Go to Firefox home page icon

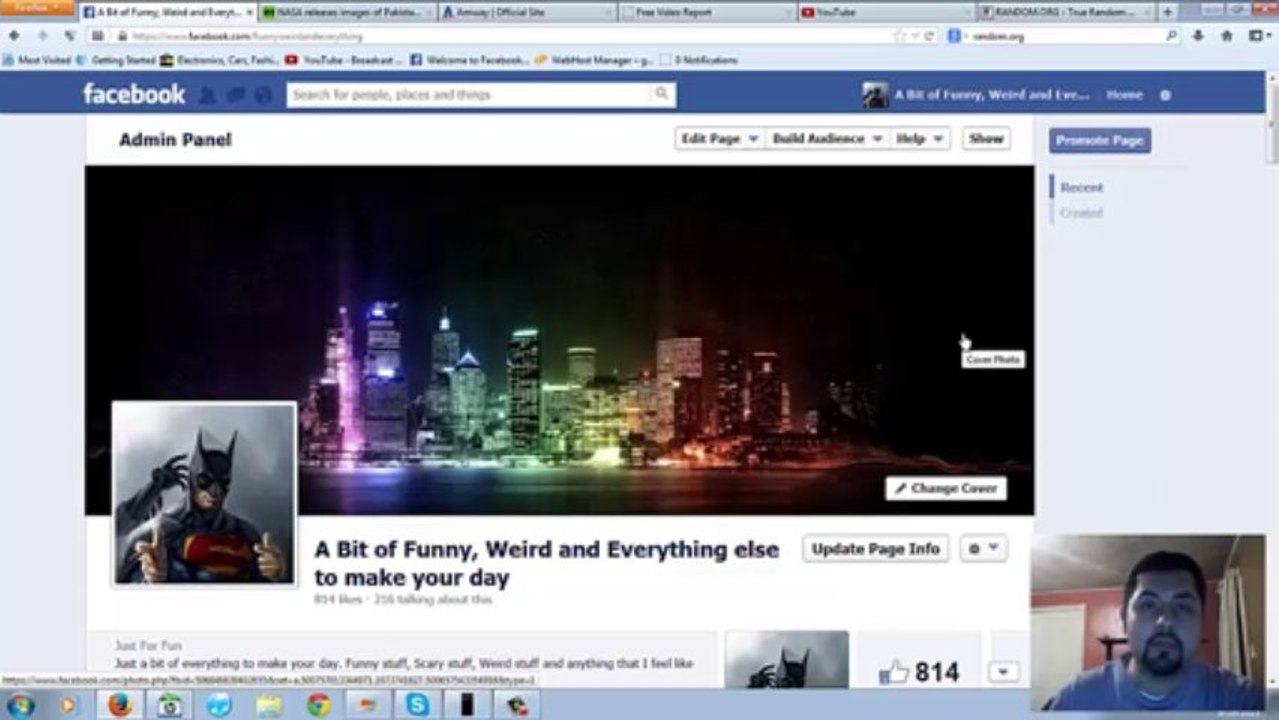1227,35
